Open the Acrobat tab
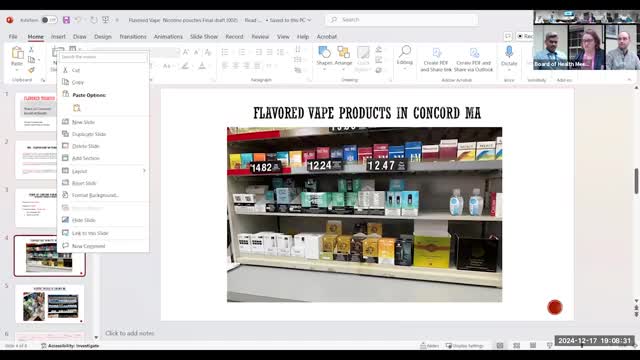Viewport: 640px width, 360px height. pyautogui.click(x=327, y=37)
